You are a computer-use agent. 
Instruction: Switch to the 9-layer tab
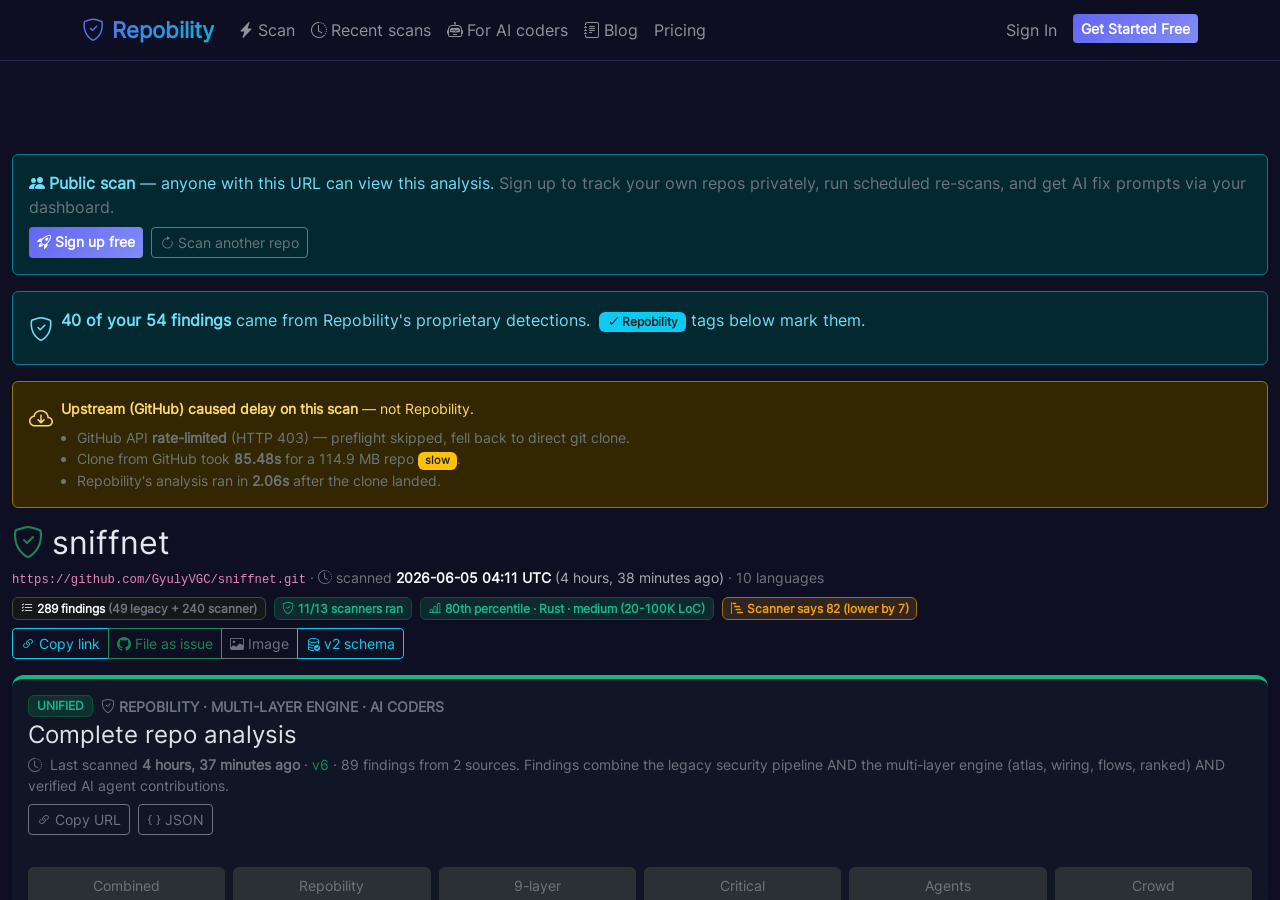pos(537,885)
